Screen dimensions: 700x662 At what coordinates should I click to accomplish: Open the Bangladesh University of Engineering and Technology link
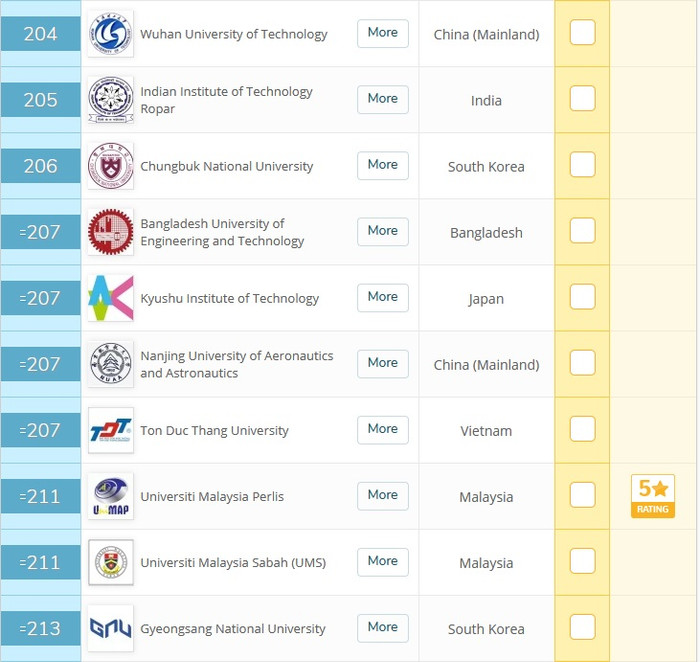click(222, 232)
